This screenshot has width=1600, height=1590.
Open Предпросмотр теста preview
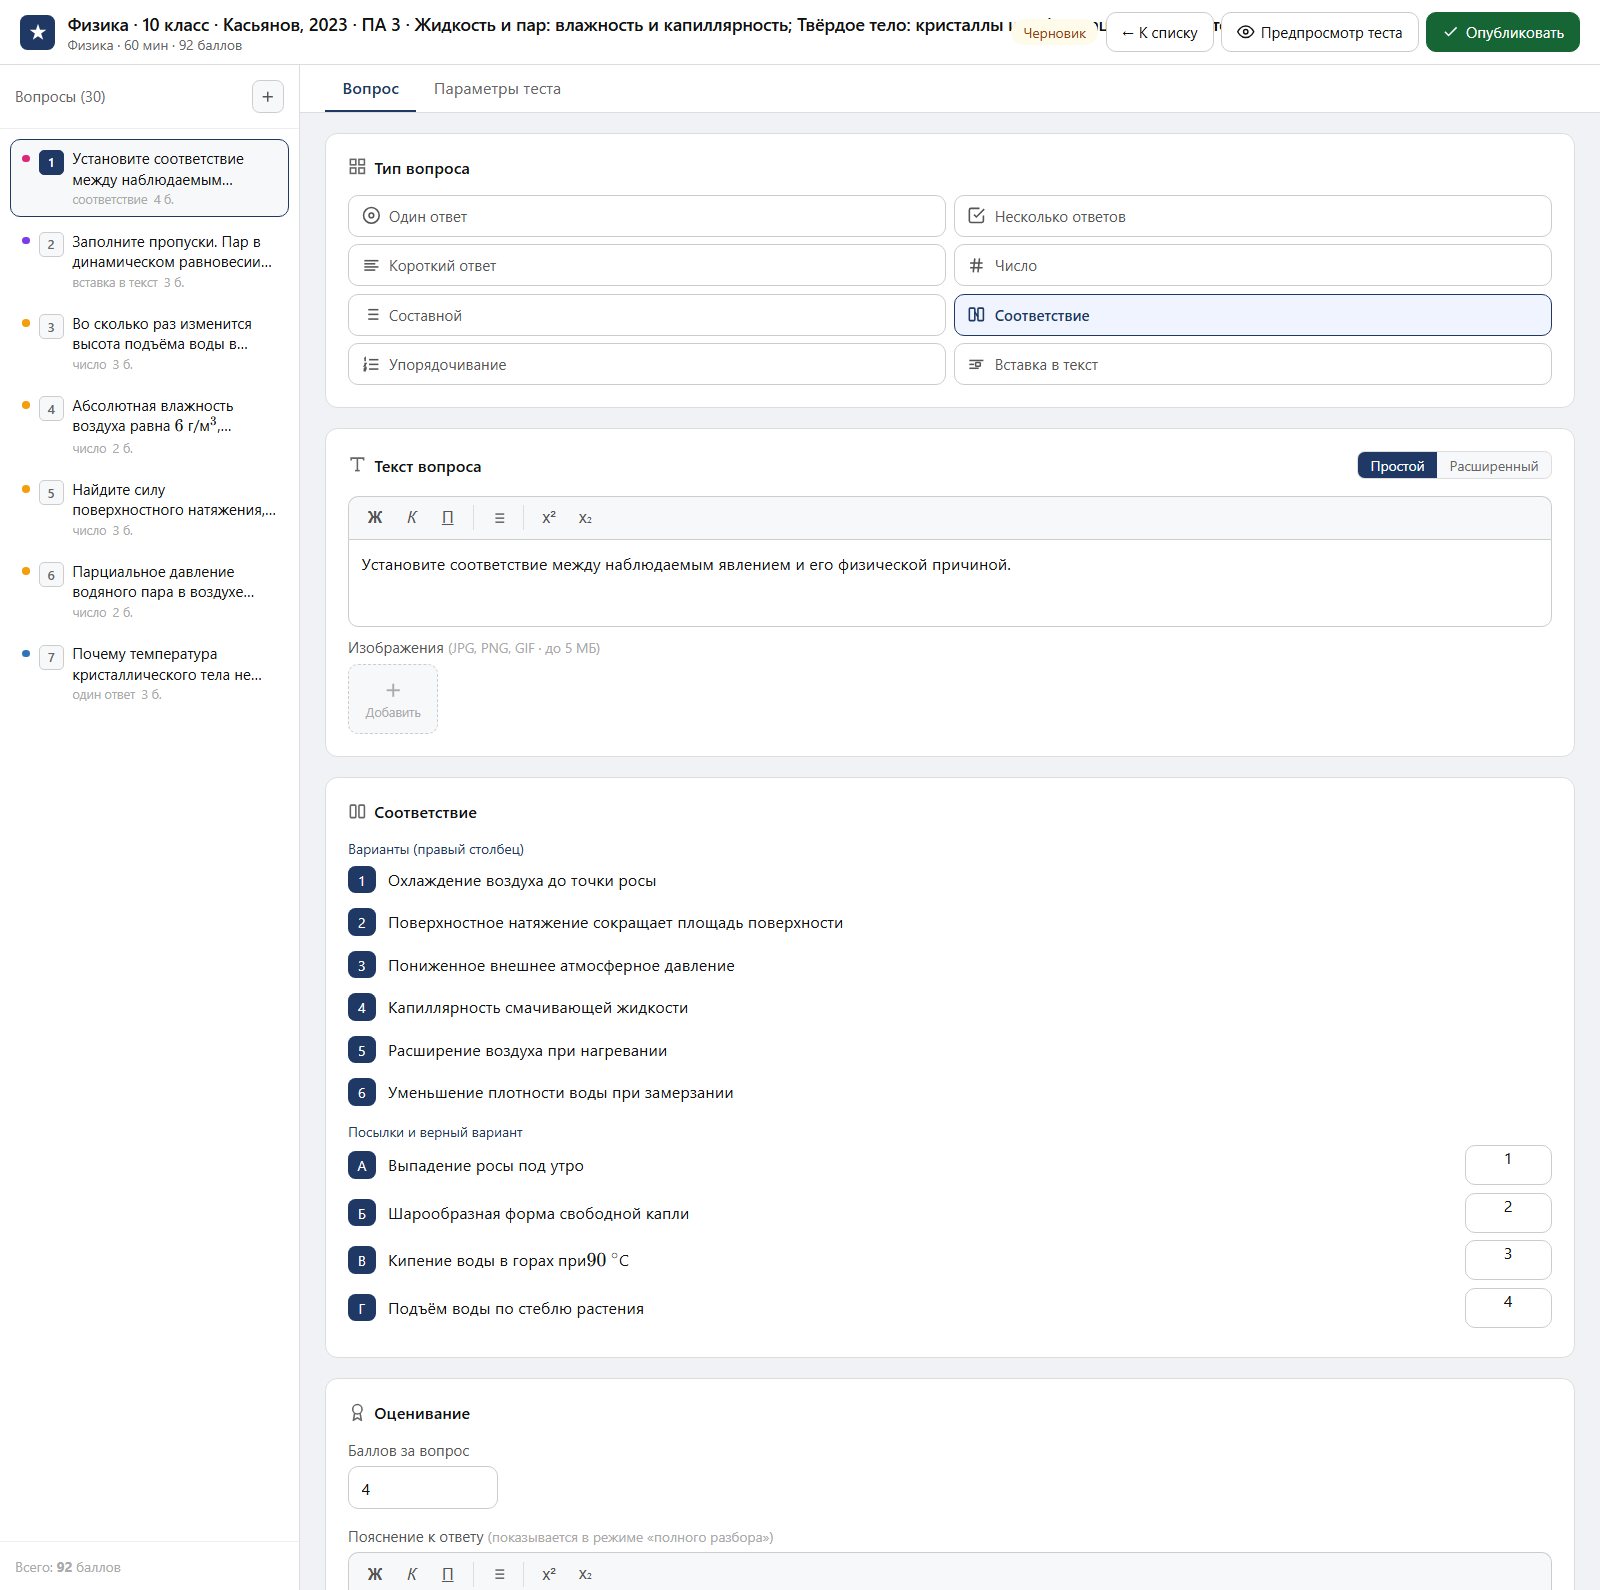click(x=1319, y=32)
